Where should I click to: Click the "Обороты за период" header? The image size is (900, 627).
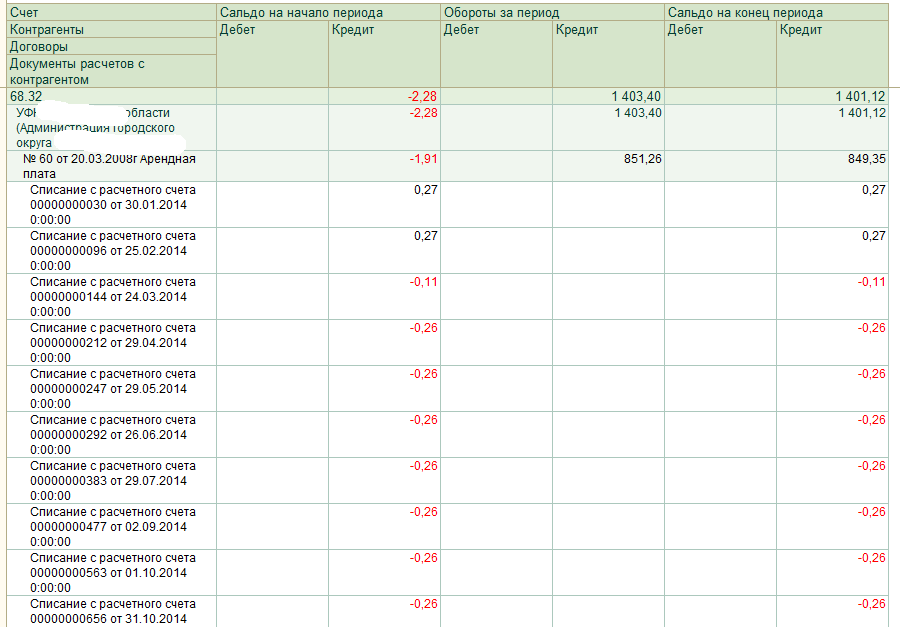pos(501,12)
